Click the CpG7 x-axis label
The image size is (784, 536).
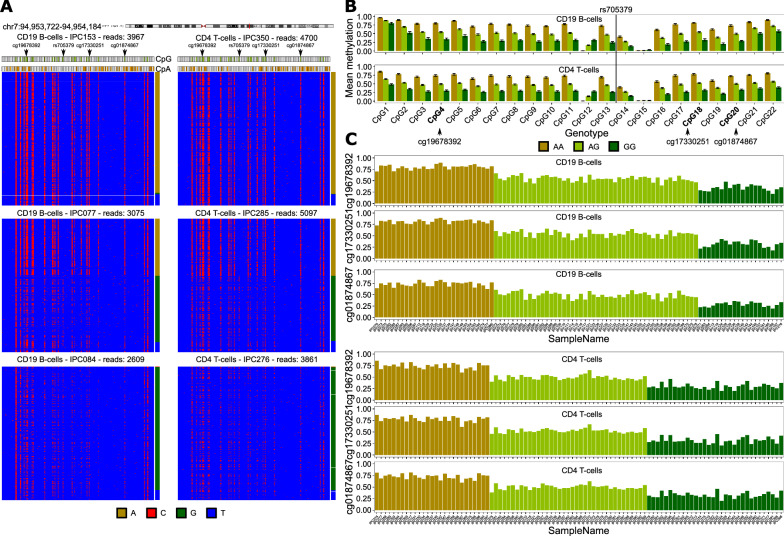[x=491, y=114]
